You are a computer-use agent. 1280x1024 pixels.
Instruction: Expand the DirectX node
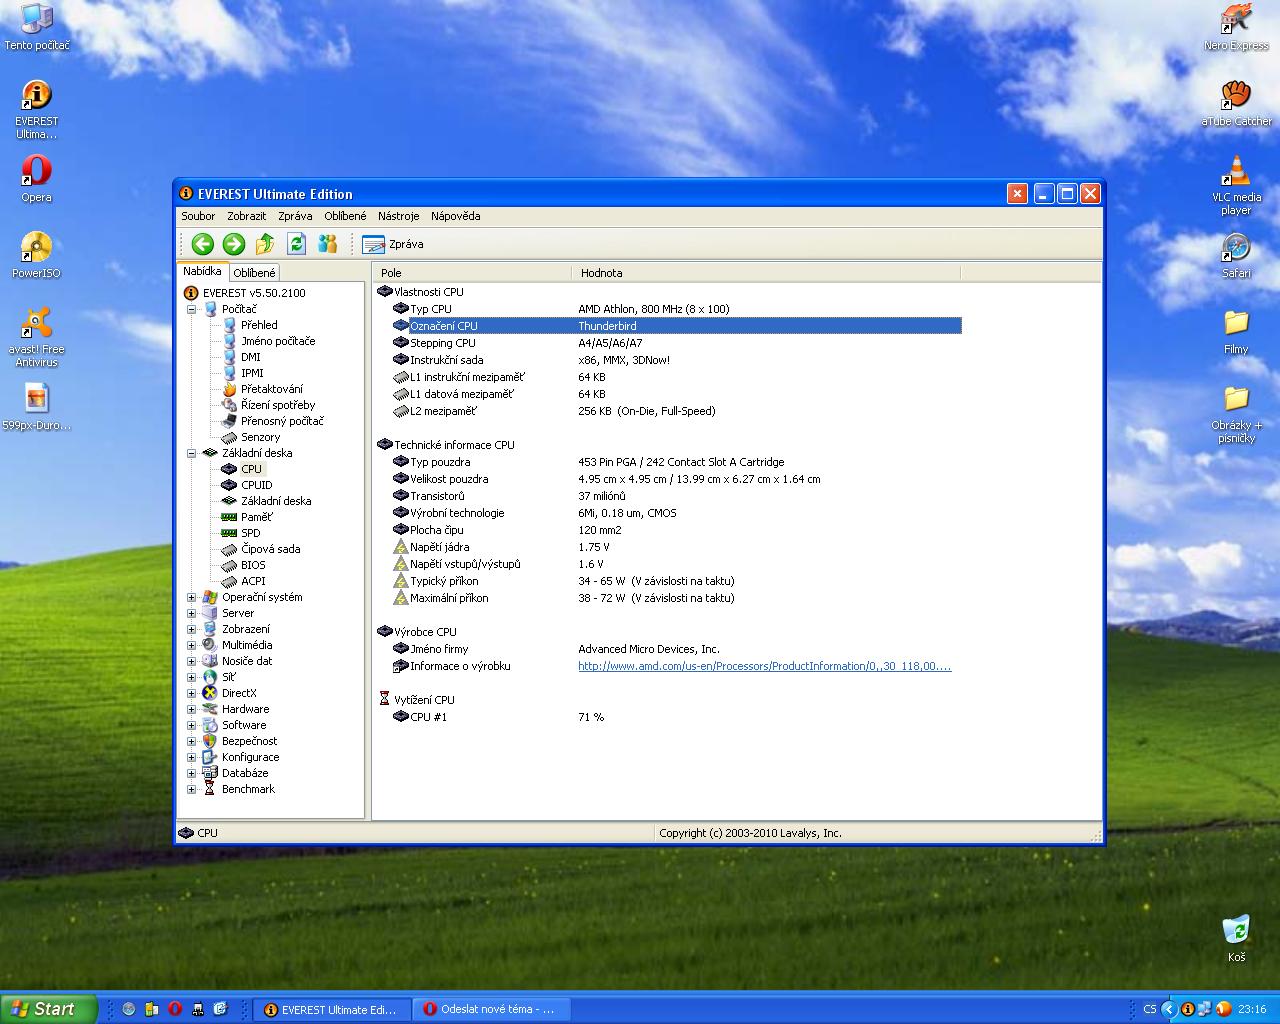tap(192, 693)
